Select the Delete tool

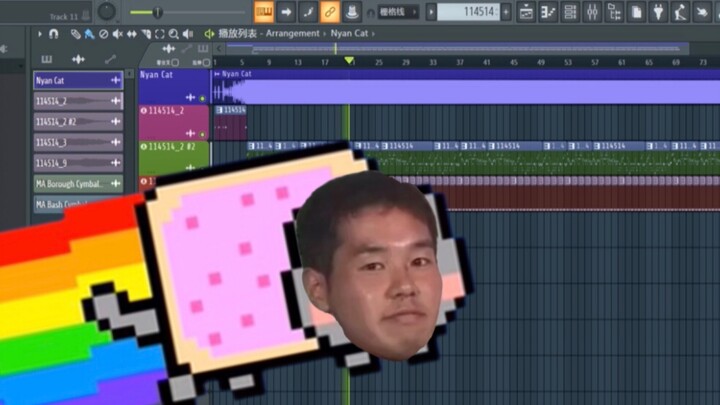(104, 34)
